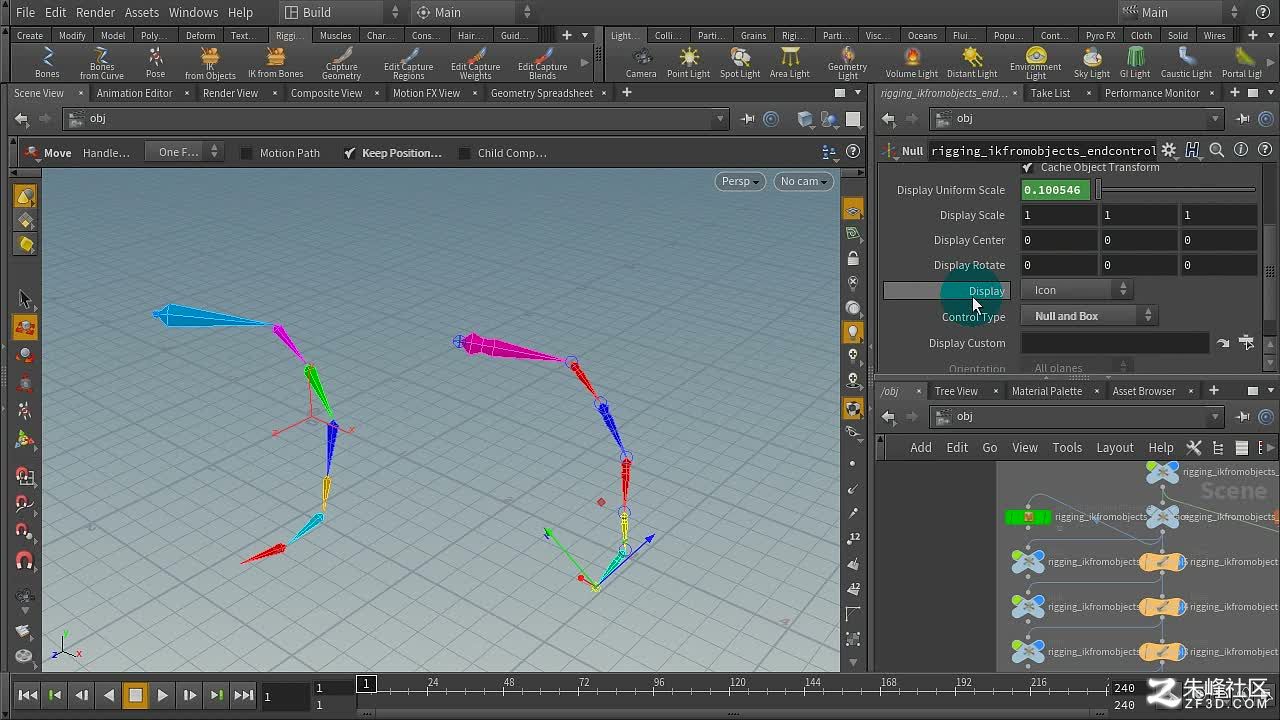Screen dimensions: 1280x720
Task: Create a Distant Light
Action: (x=972, y=63)
